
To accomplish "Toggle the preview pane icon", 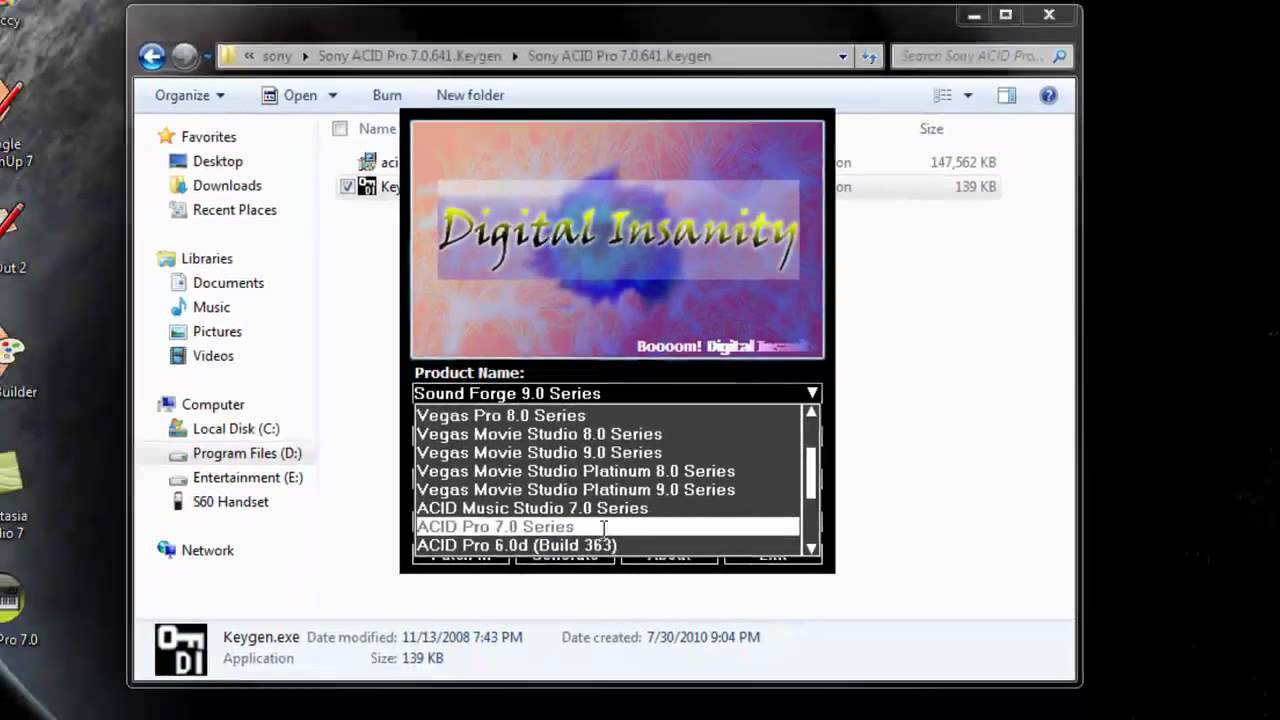I will coord(1007,95).
